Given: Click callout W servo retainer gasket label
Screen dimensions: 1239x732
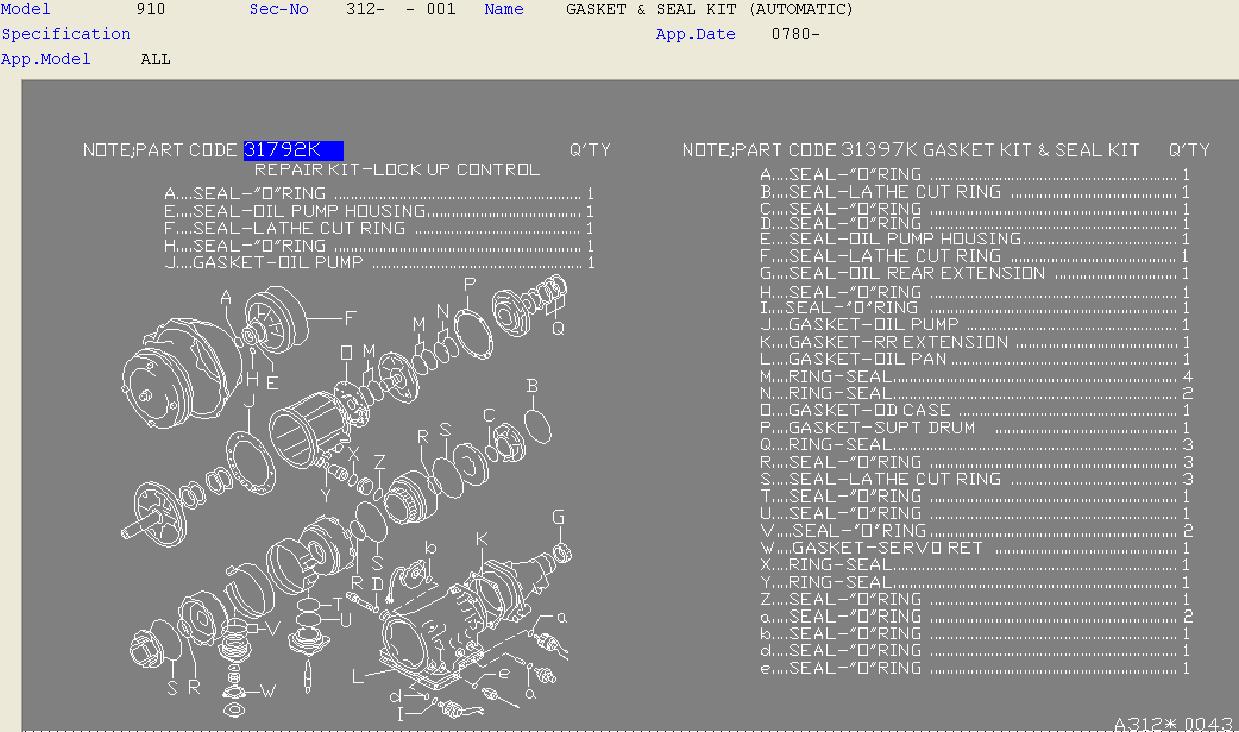Looking at the screenshot, I should point(268,690).
